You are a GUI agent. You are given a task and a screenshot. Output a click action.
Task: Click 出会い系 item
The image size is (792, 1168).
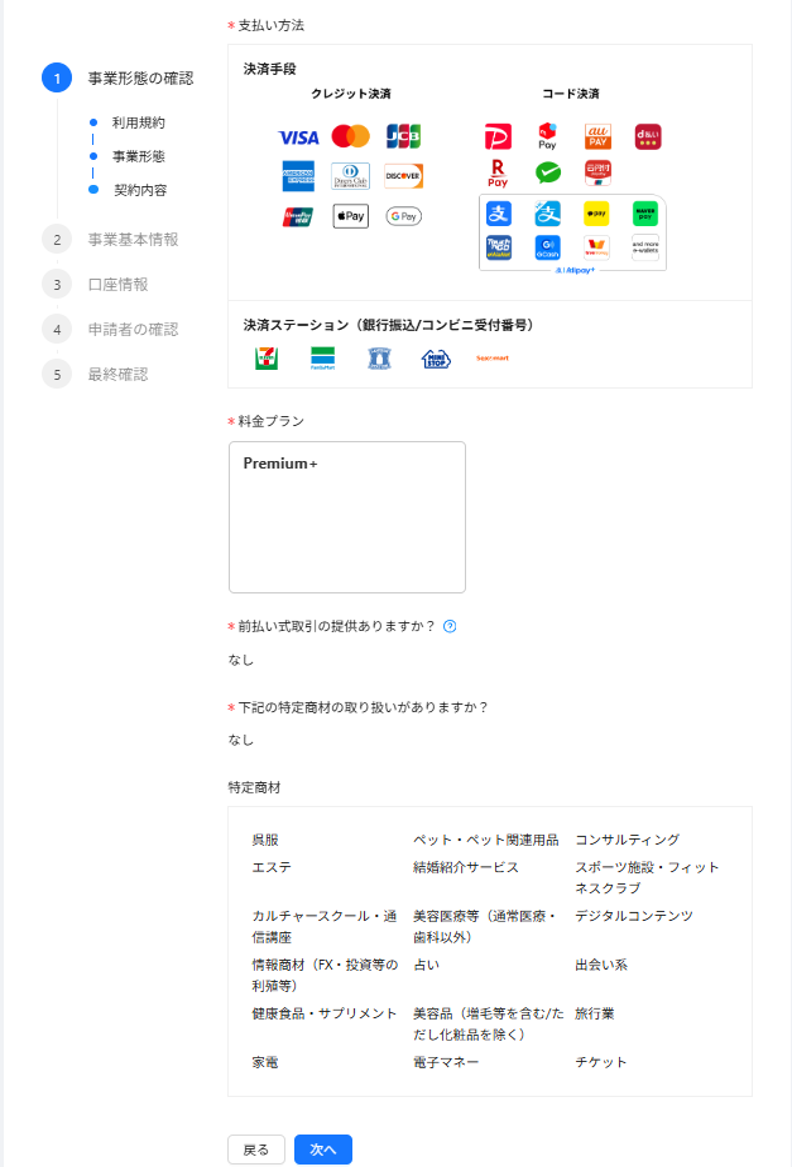[x=601, y=965]
